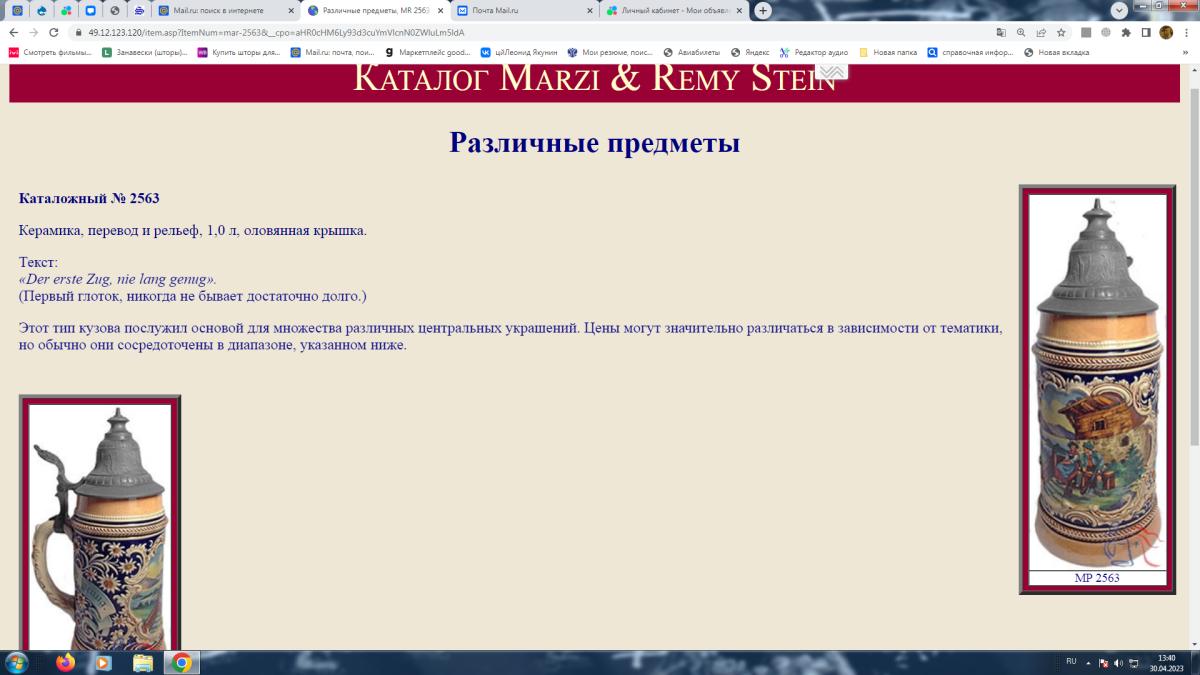Open the network tray icon
Viewport: 1200px width, 675px height.
tap(1133, 663)
